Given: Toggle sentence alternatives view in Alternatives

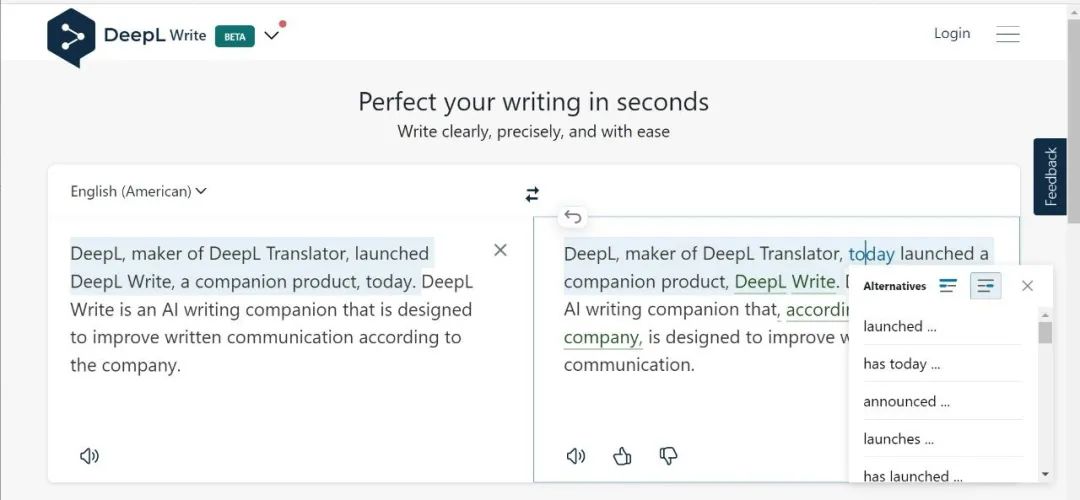Looking at the screenshot, I should tap(985, 286).
